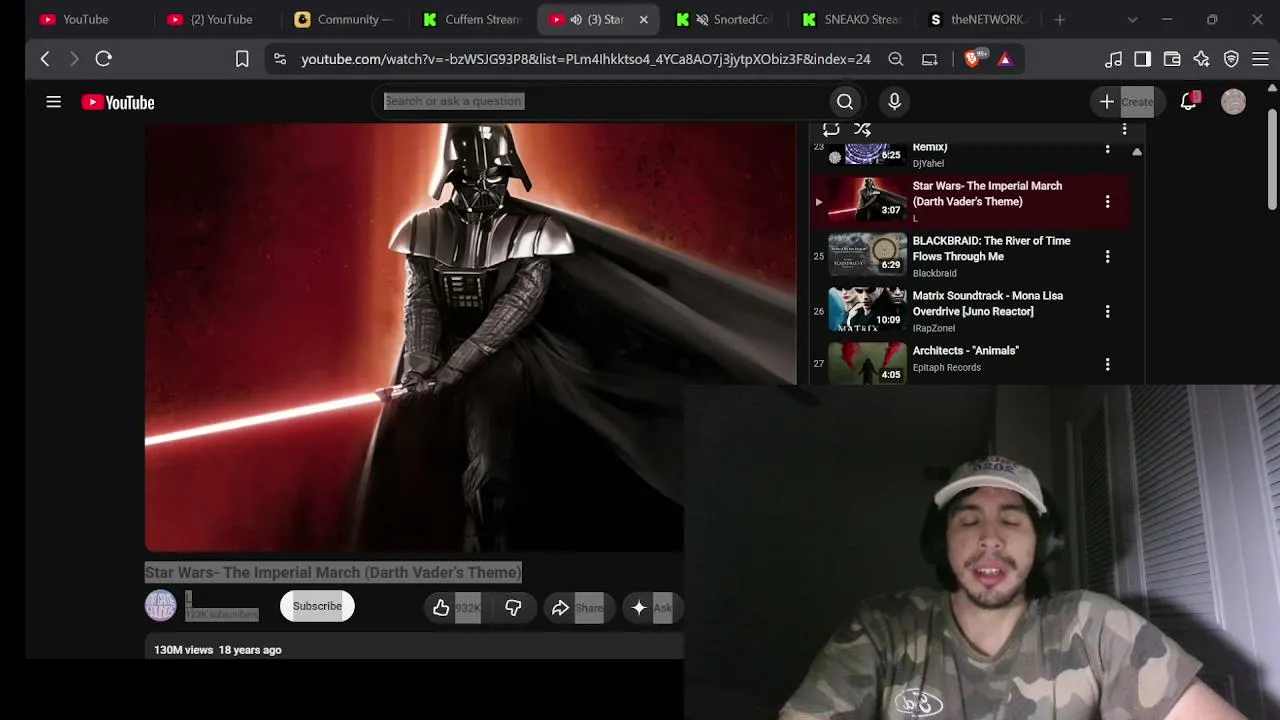1280x720 pixels.
Task: Open options for Imperial March playlist item
Action: [x=1107, y=202]
